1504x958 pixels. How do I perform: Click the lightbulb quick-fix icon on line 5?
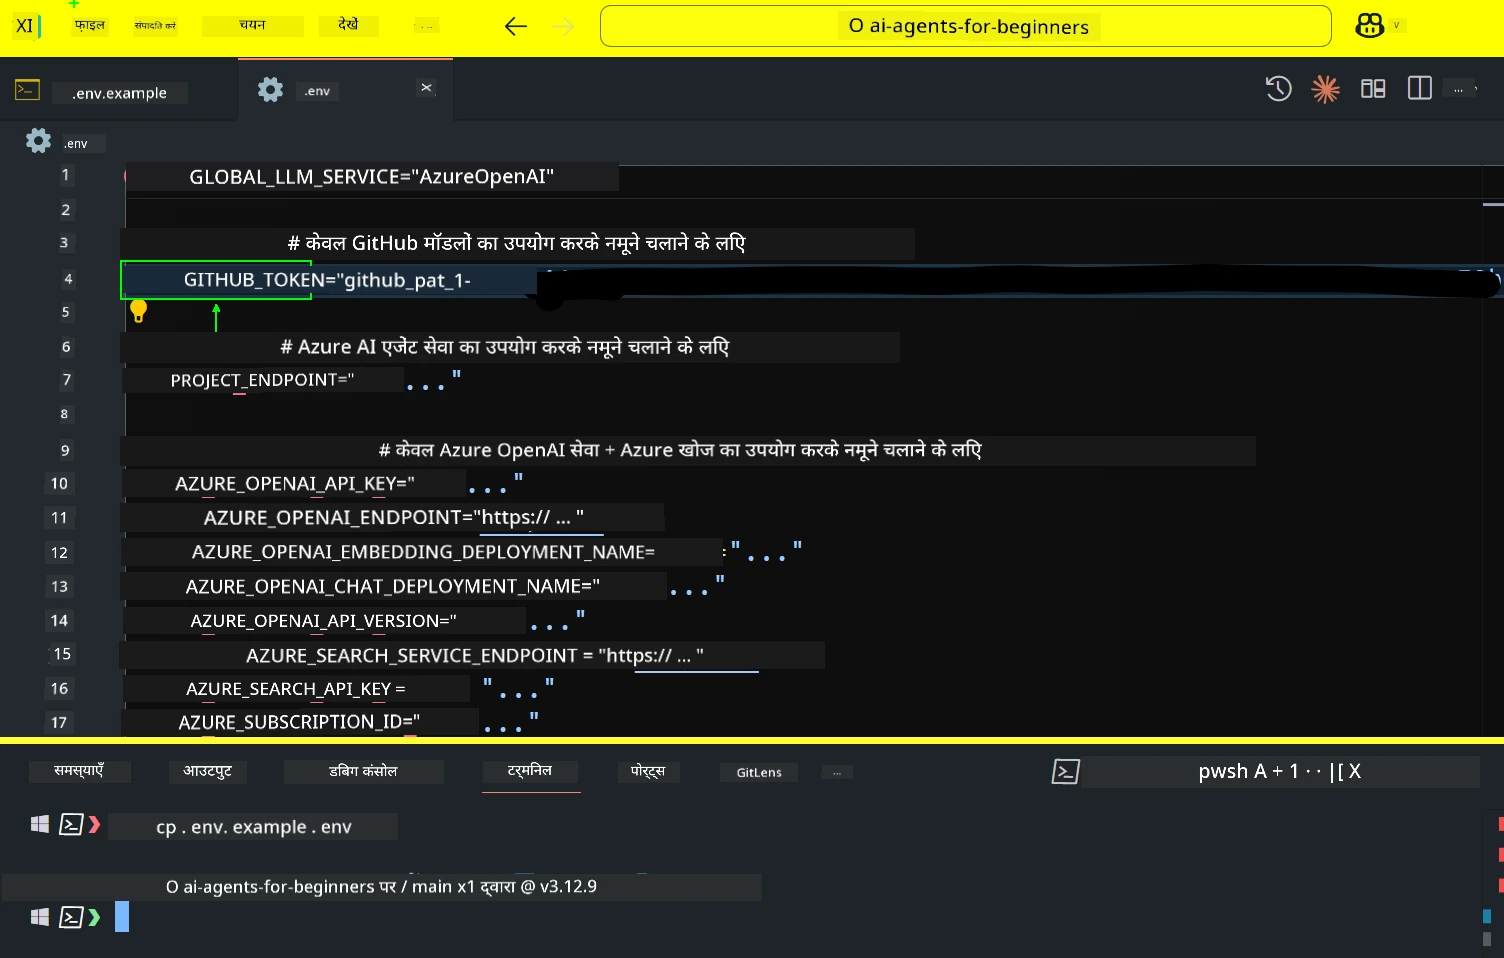click(x=139, y=311)
